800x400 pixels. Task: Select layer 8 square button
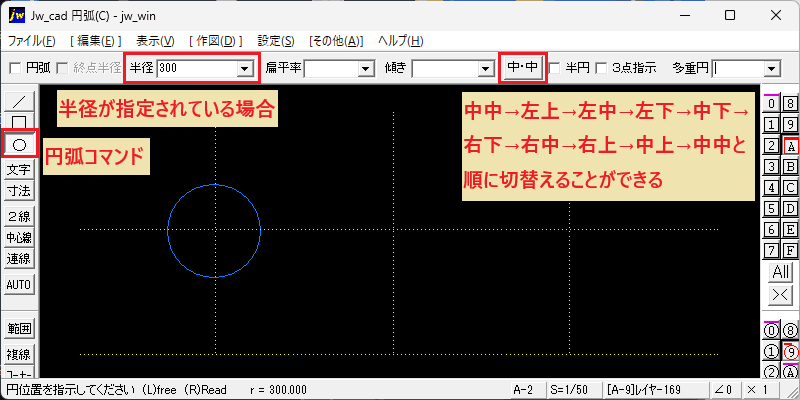click(x=790, y=104)
